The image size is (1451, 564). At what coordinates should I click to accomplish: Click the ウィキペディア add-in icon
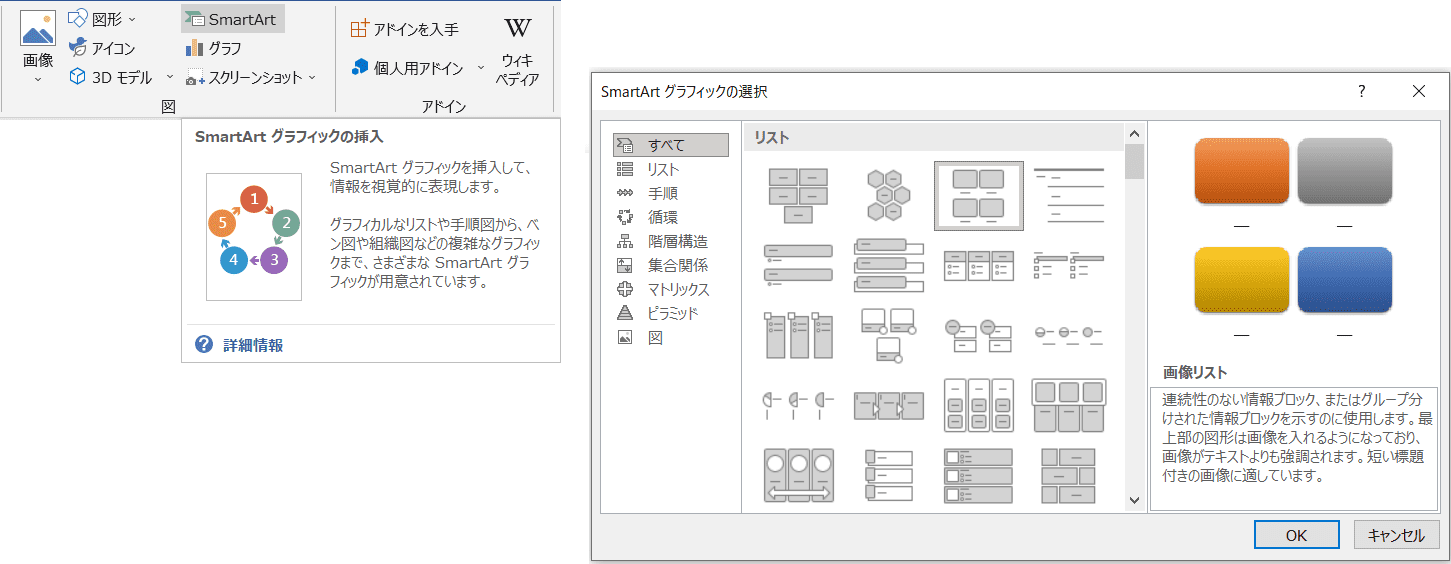(x=519, y=28)
